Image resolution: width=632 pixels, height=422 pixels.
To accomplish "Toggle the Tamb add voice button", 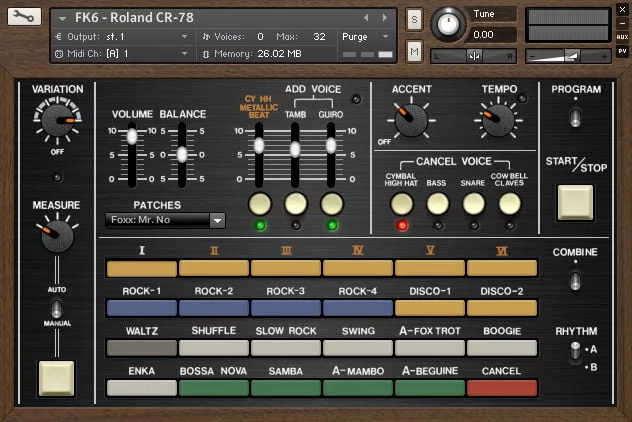I will (296, 204).
